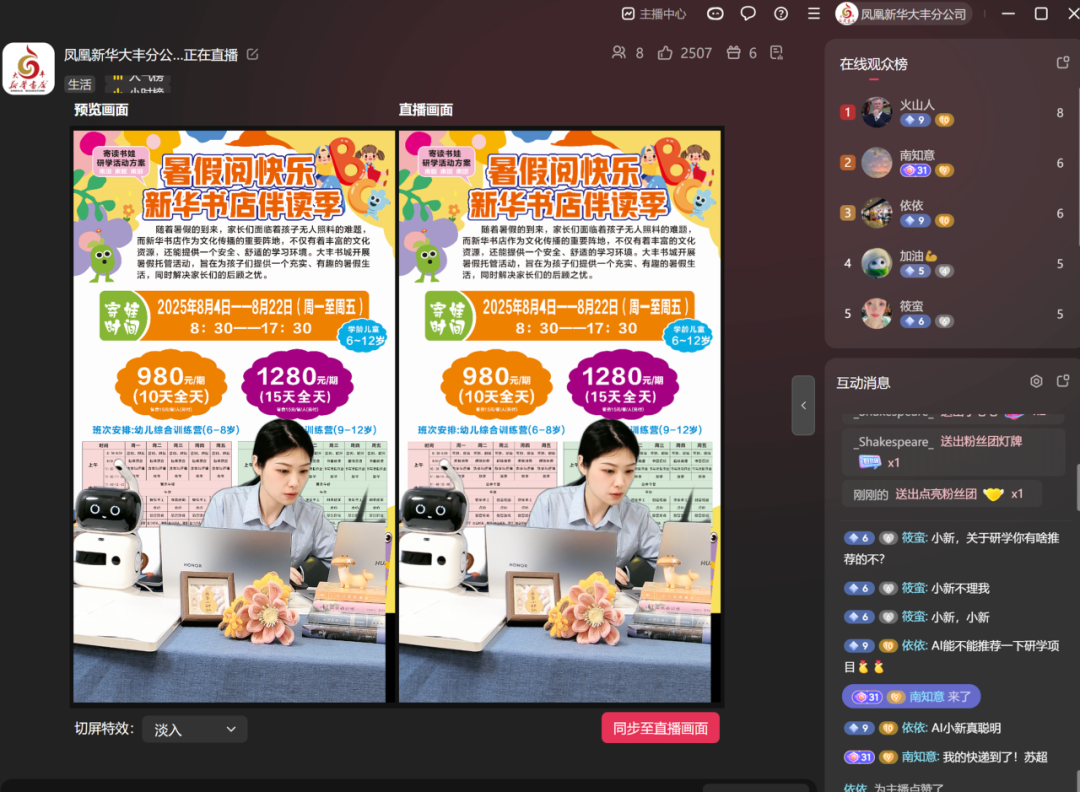The width and height of the screenshot is (1080, 792).
Task: Collapse the side panel using the chevron arrow
Action: [x=802, y=406]
